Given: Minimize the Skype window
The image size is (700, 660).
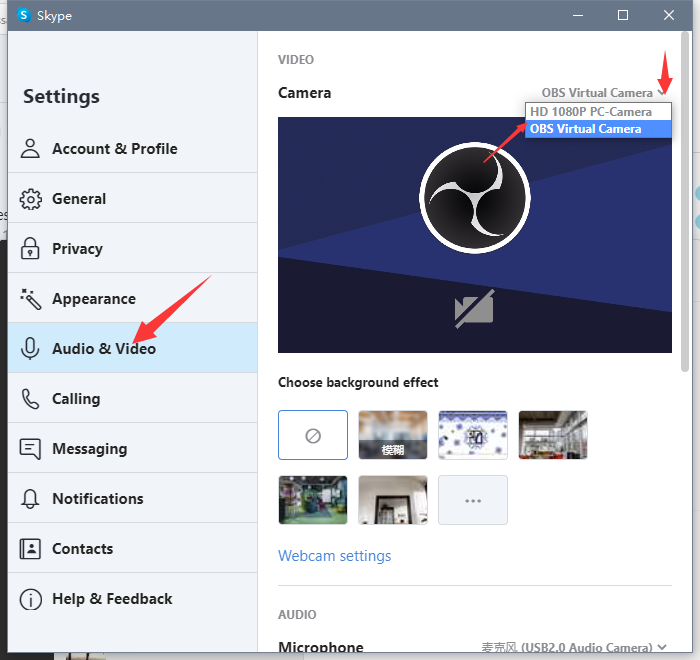Looking at the screenshot, I should 578,15.
